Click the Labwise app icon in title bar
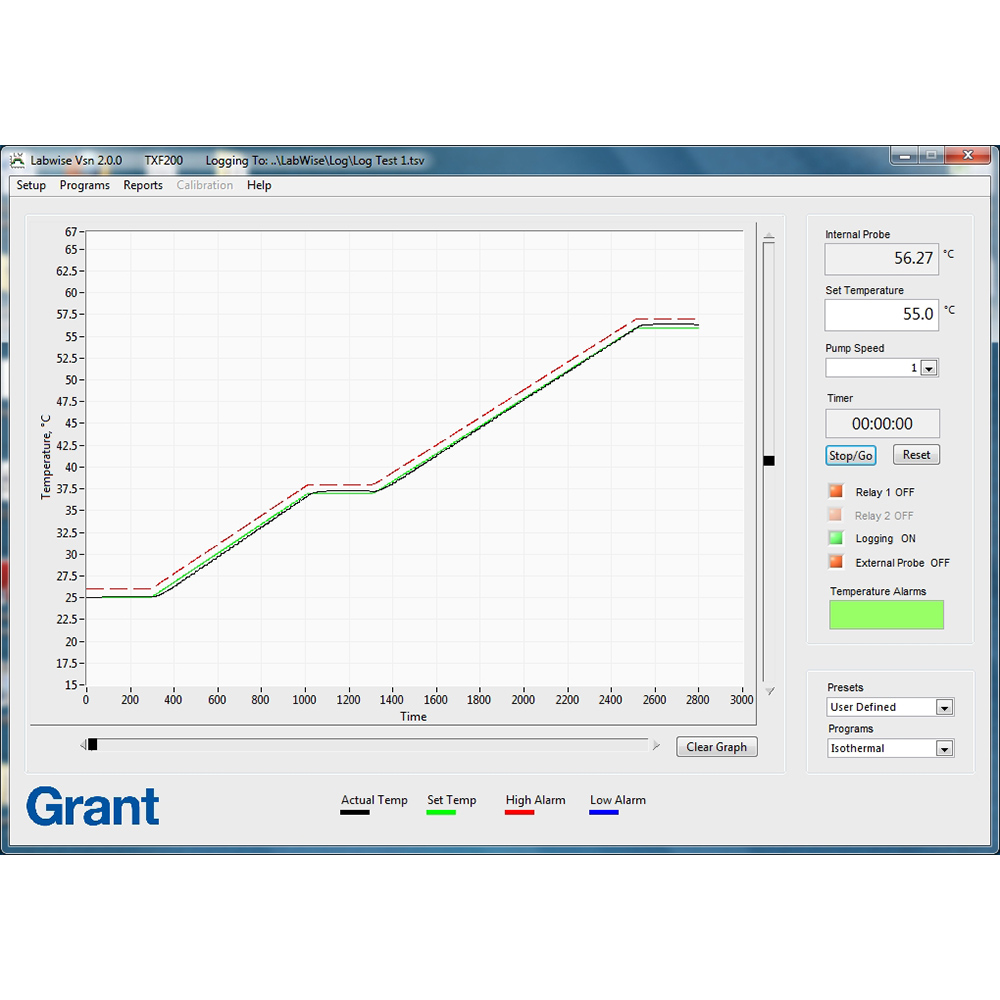Image resolution: width=1000 pixels, height=1000 pixels. 17,160
